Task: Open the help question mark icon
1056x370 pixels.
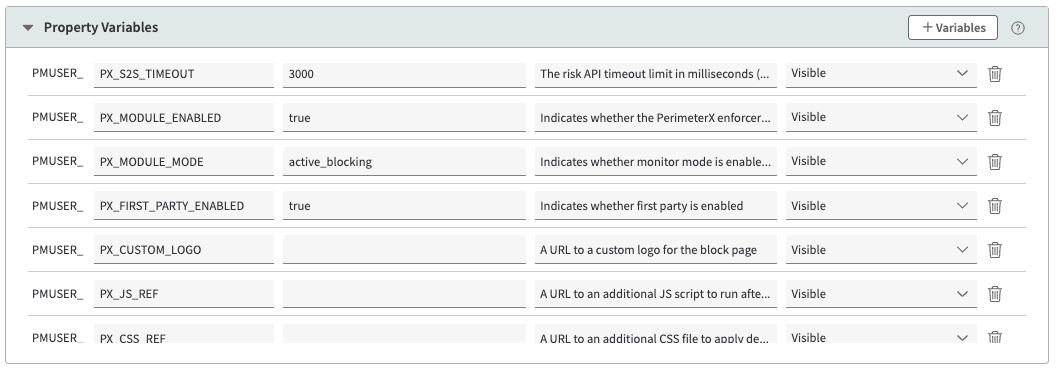Action: coord(1018,28)
